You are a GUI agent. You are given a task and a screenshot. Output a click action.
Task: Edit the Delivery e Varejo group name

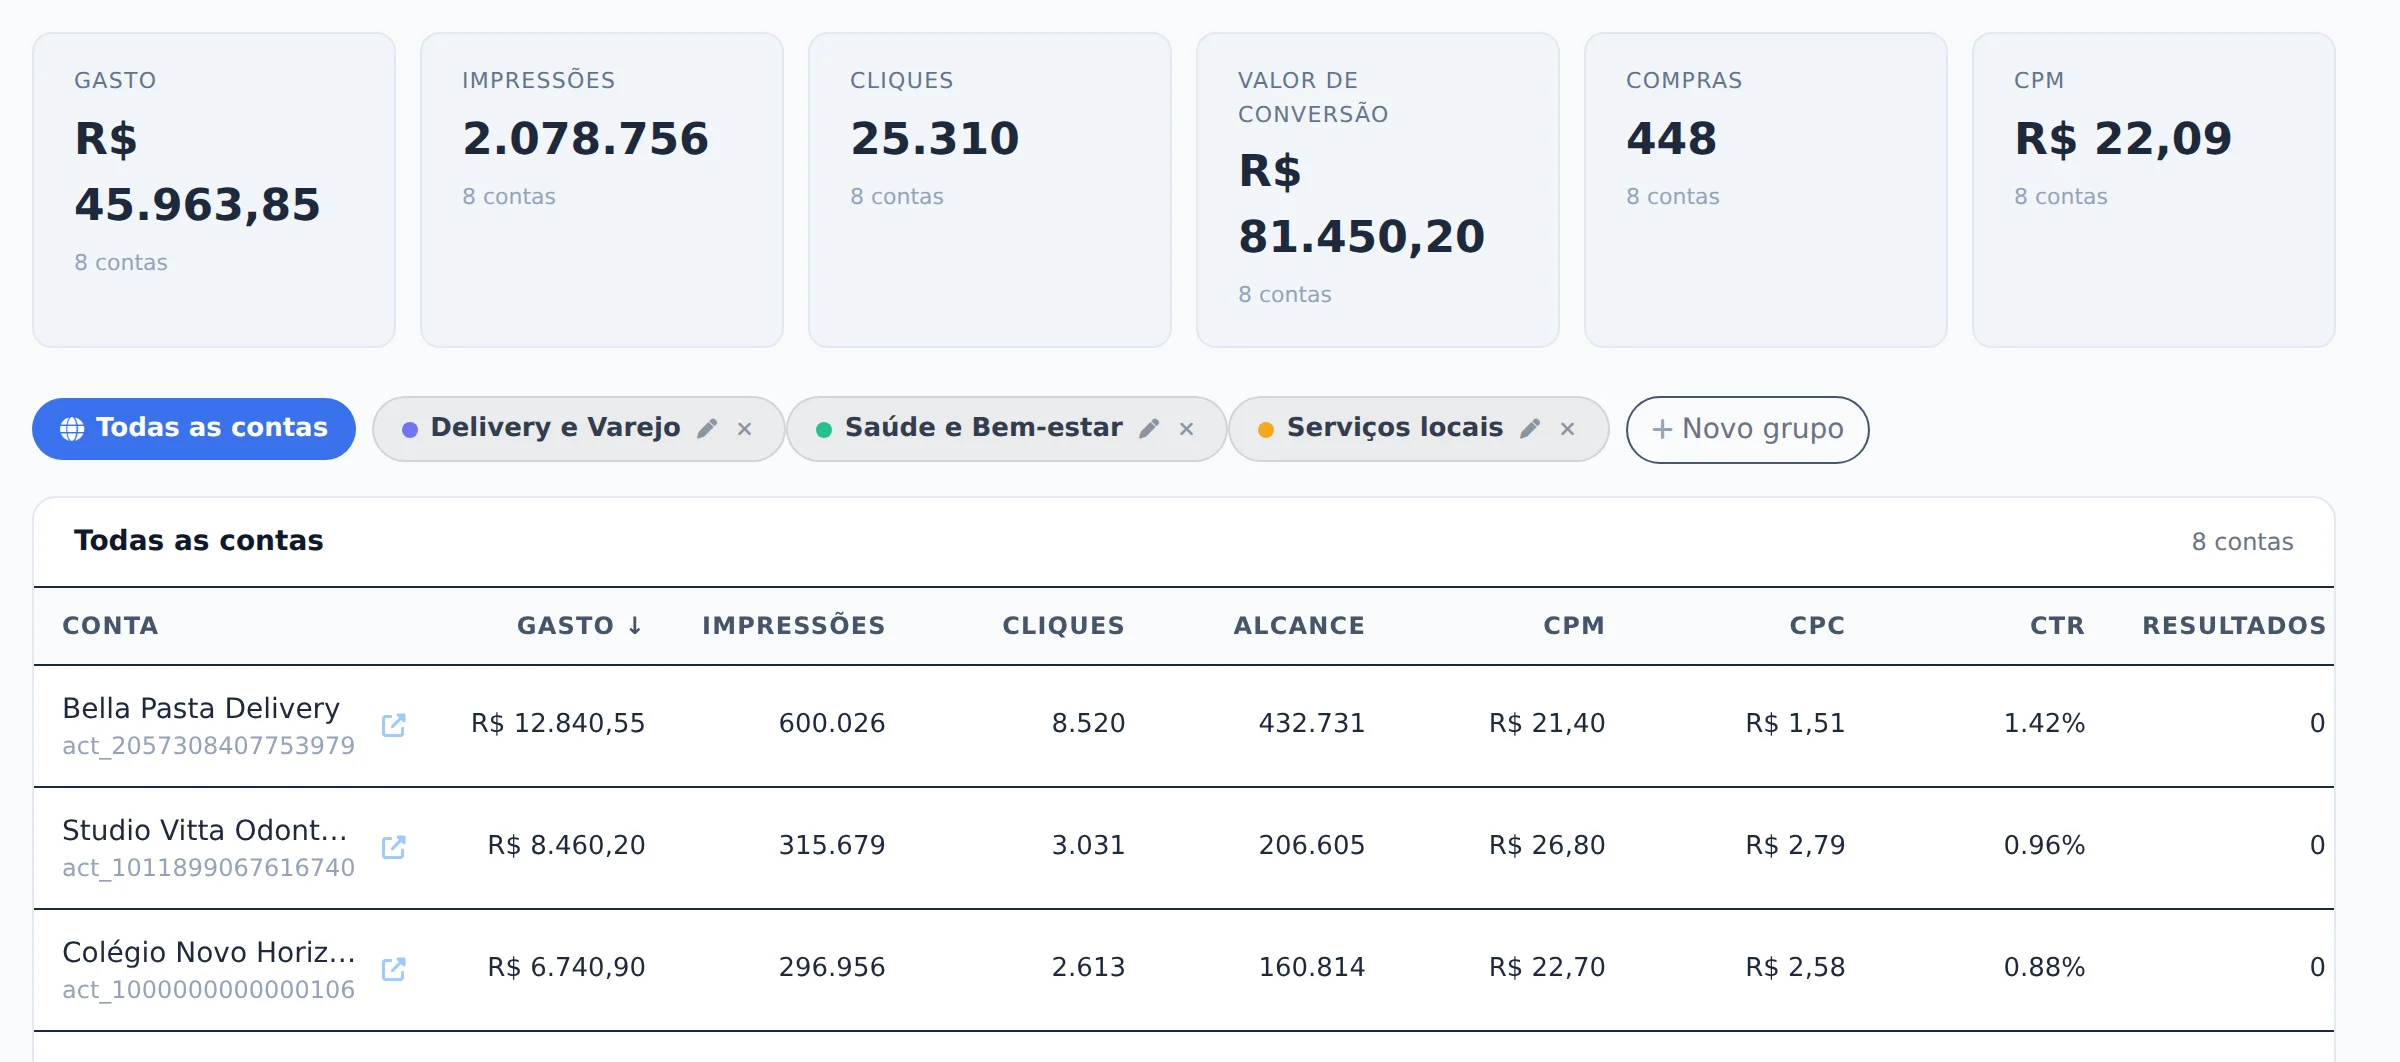(x=707, y=429)
